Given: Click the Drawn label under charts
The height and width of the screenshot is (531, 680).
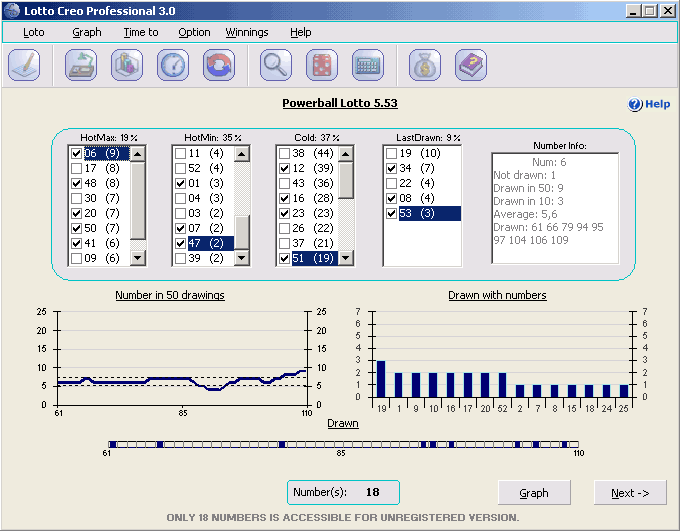Looking at the screenshot, I should [343, 423].
